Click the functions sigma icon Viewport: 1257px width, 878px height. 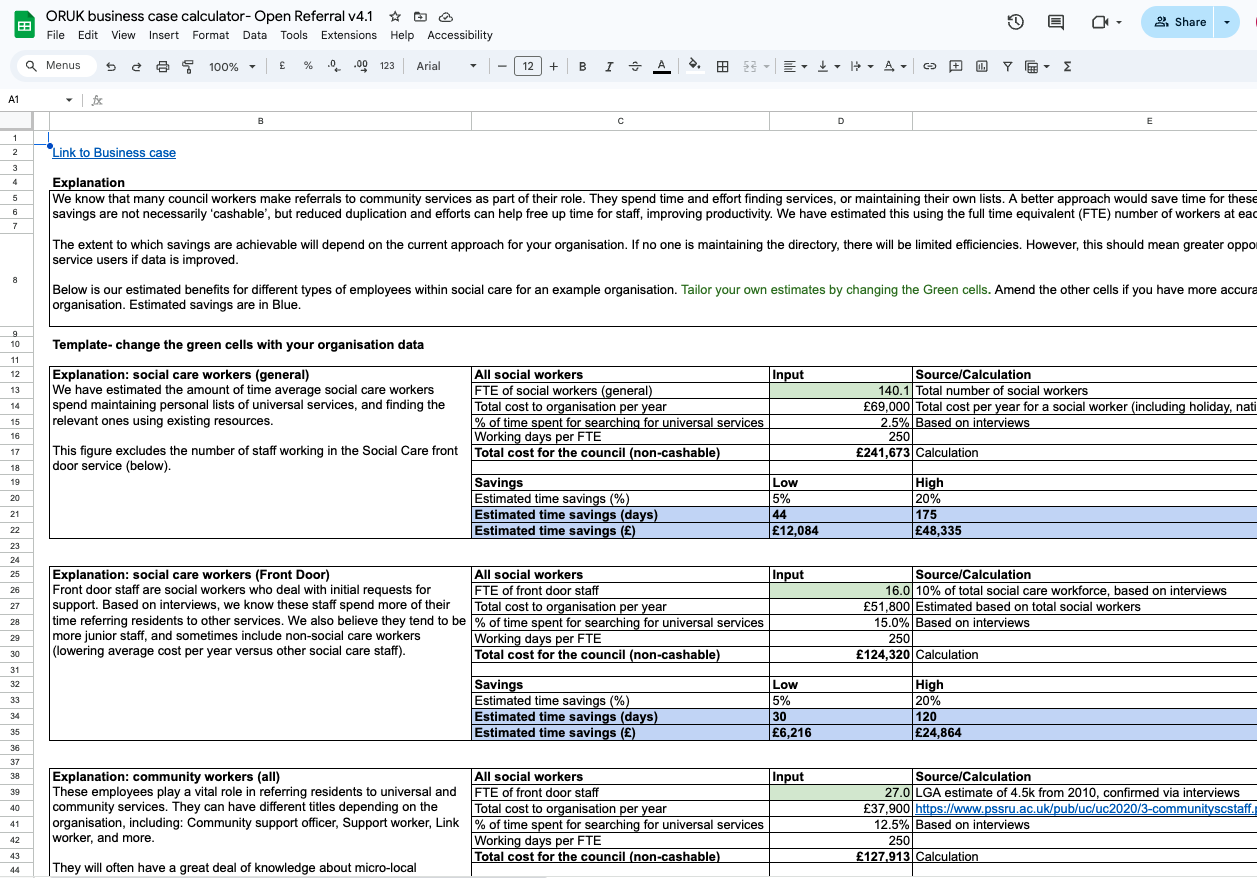[x=1067, y=67]
